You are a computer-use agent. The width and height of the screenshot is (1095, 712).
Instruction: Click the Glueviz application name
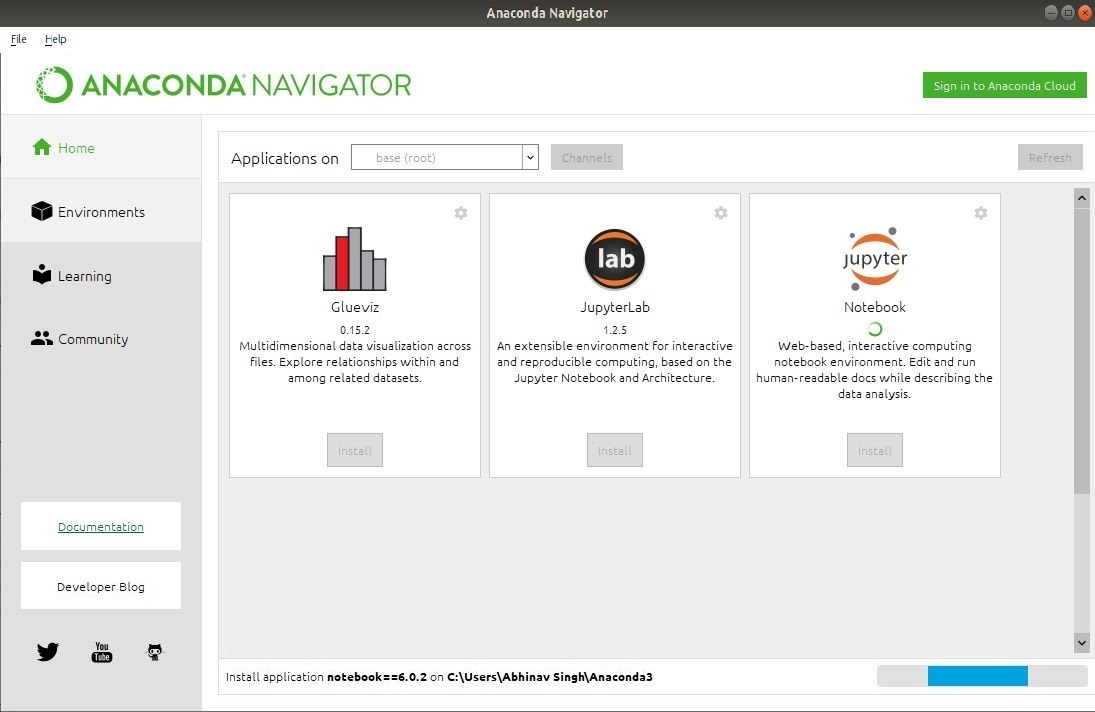[355, 307]
